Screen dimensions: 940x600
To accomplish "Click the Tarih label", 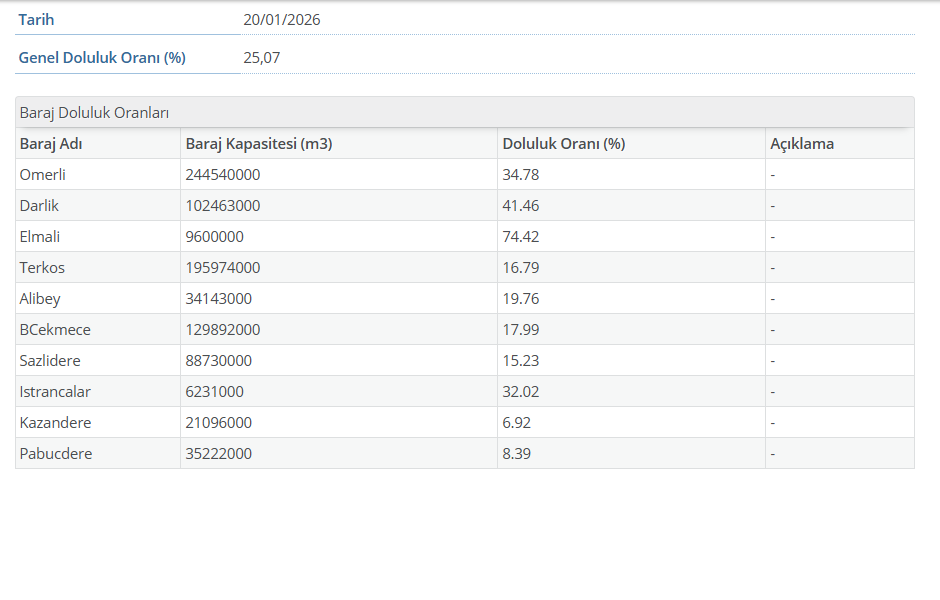I will [36, 20].
